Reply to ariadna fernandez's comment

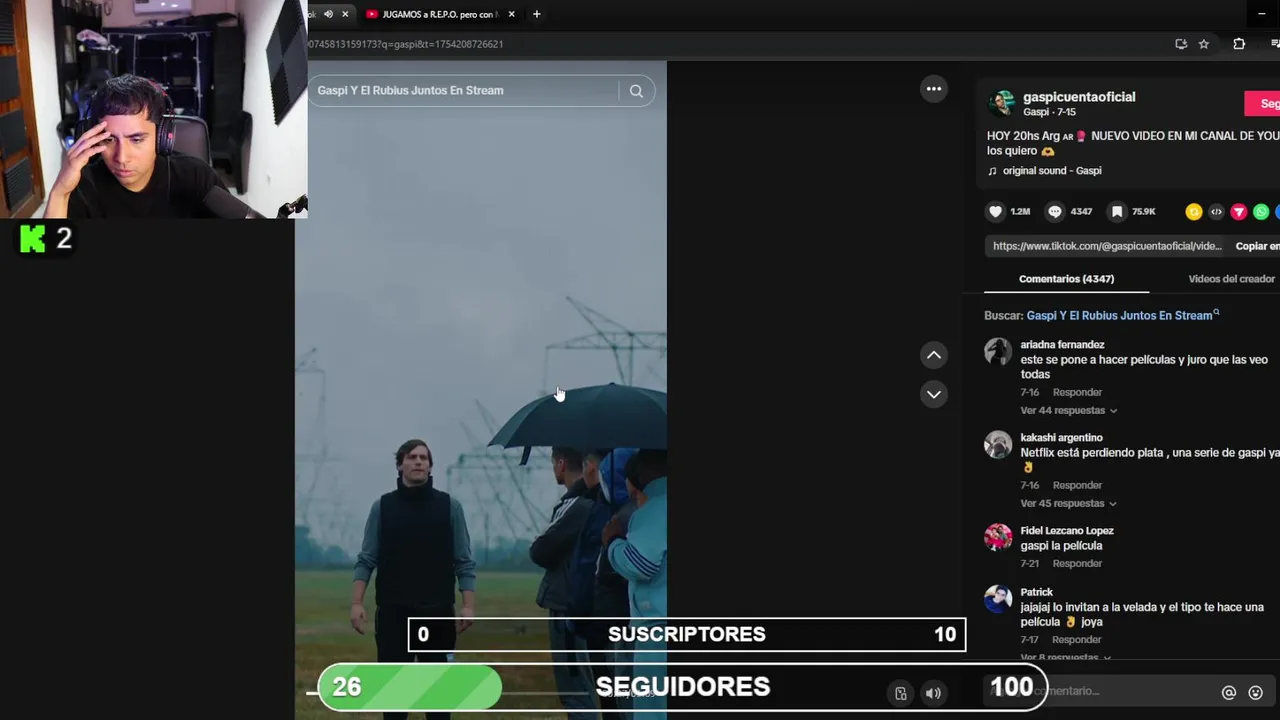click(x=1077, y=392)
